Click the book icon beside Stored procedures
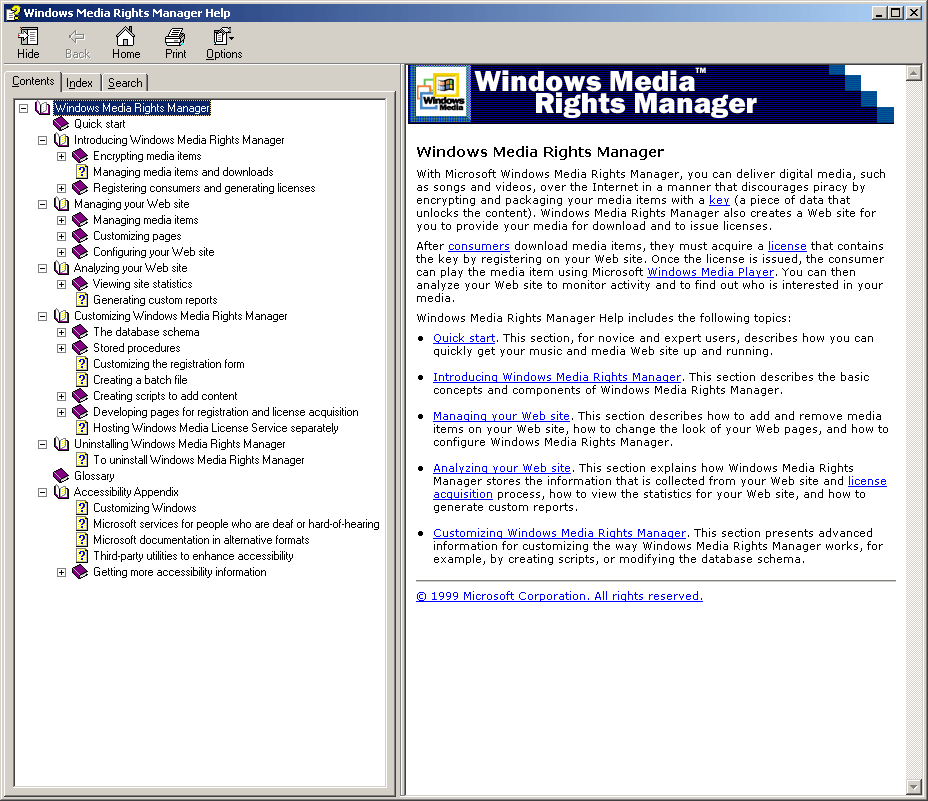The height and width of the screenshot is (801, 928). (80, 348)
